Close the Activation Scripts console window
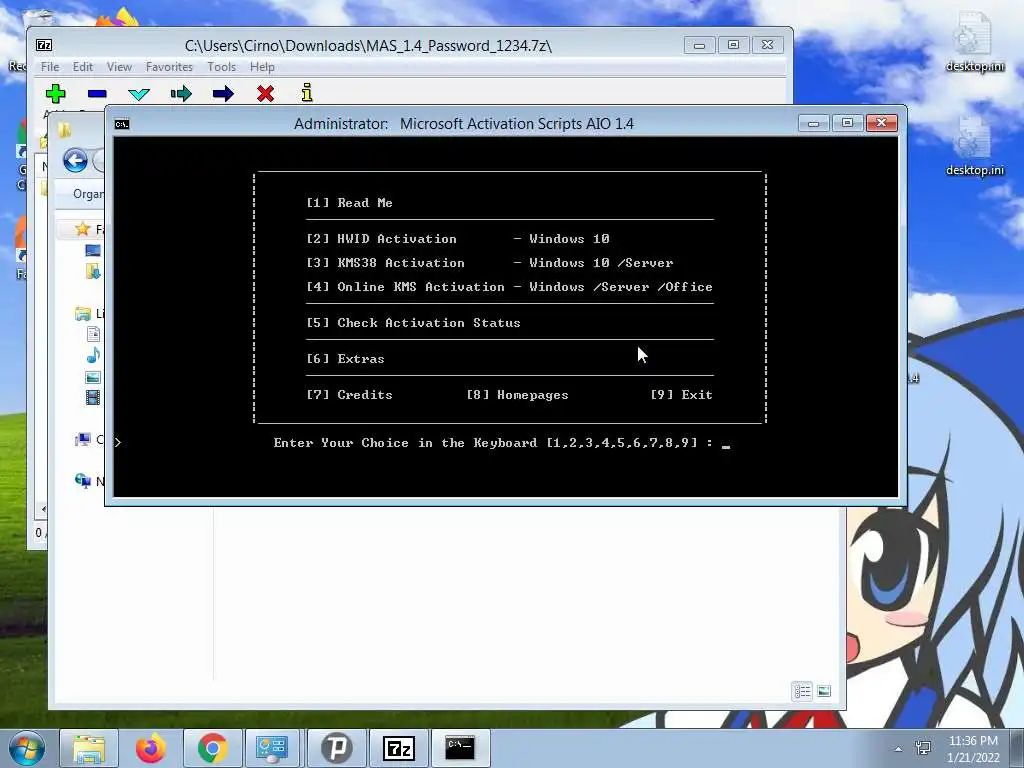This screenshot has width=1024, height=768. tap(882, 123)
